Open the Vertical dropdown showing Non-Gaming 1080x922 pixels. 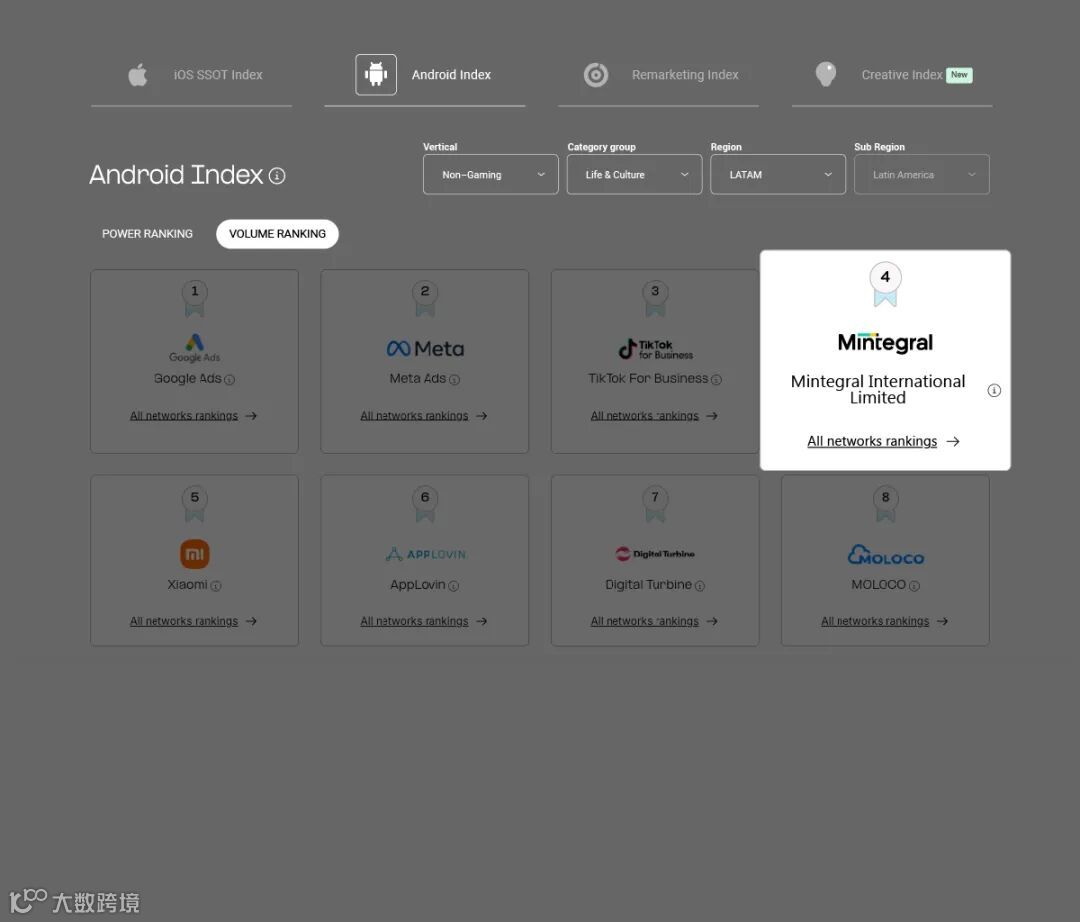[x=490, y=174]
